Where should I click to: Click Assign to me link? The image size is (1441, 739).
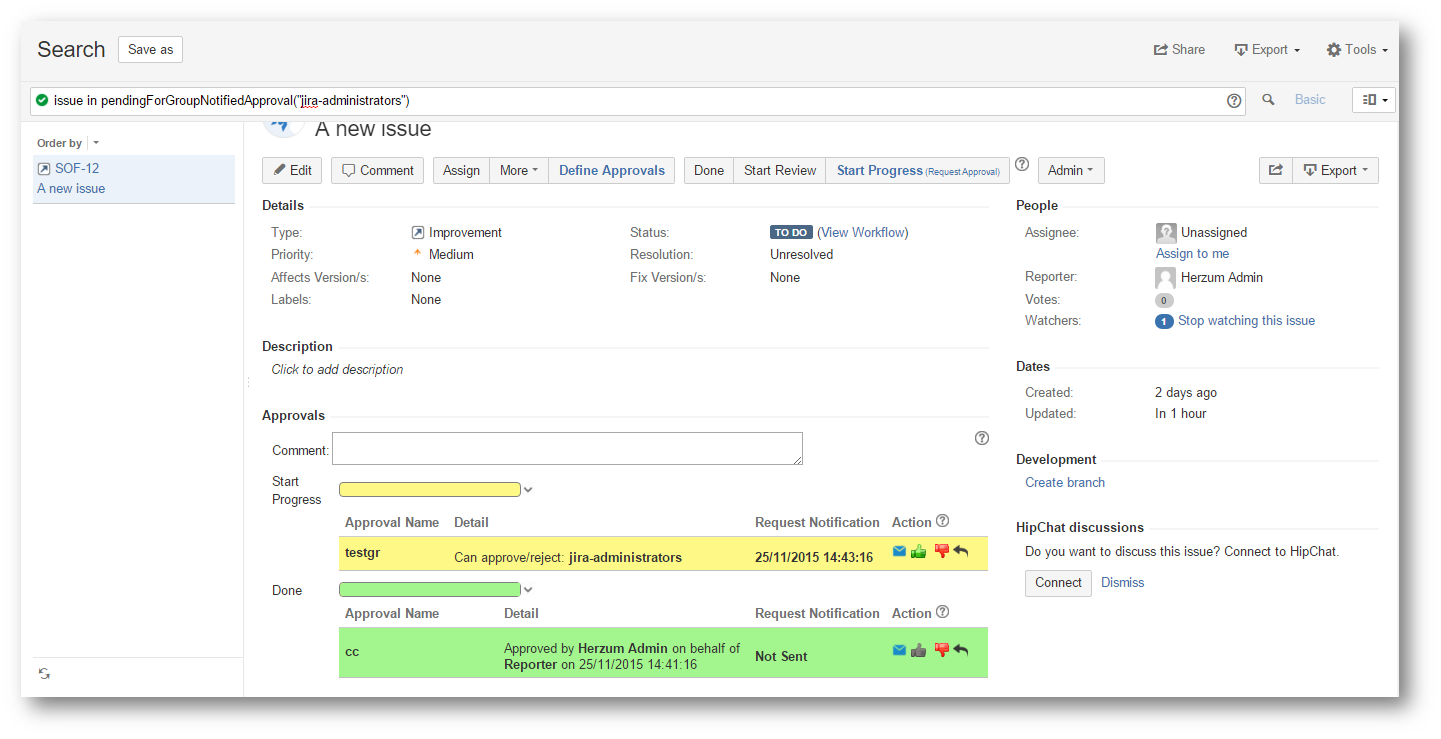point(1192,254)
